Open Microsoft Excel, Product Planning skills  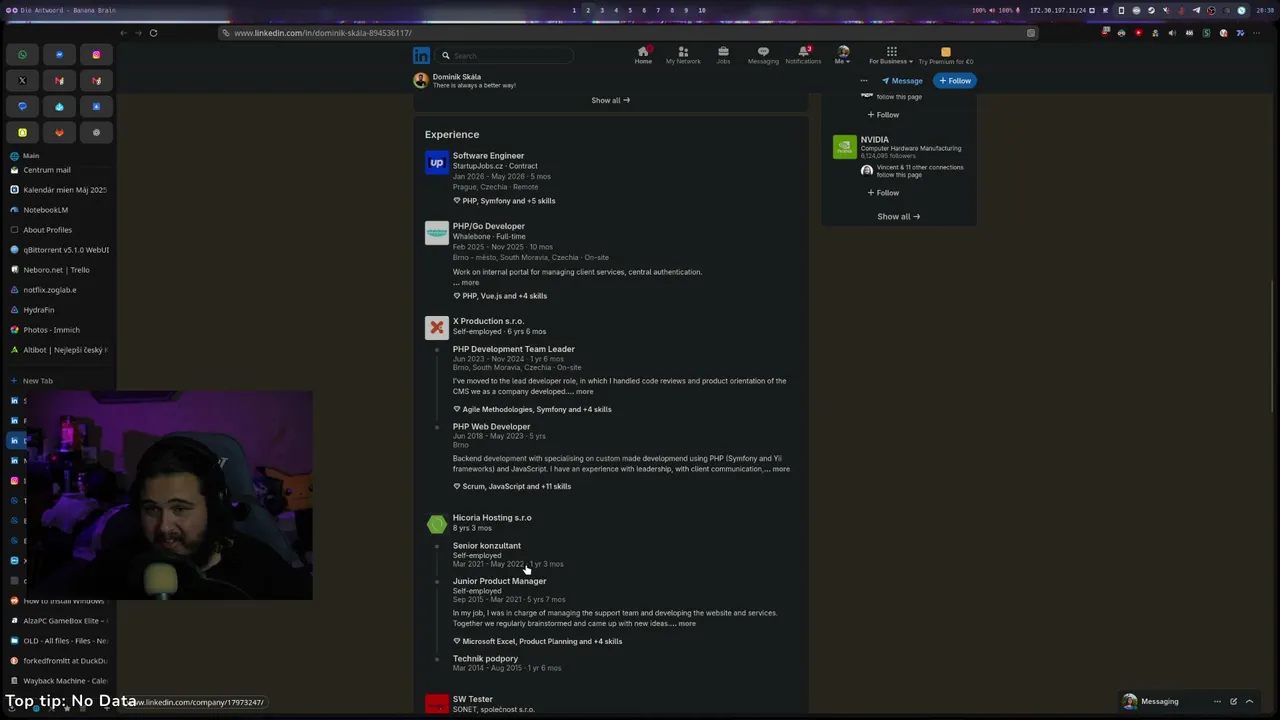tap(537, 642)
